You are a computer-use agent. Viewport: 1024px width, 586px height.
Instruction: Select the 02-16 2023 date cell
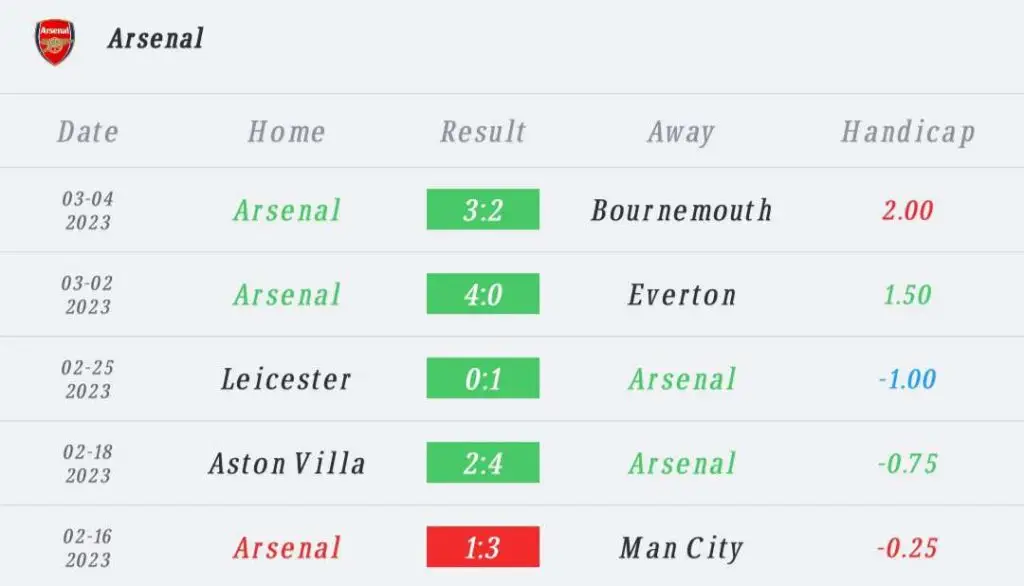coord(88,548)
